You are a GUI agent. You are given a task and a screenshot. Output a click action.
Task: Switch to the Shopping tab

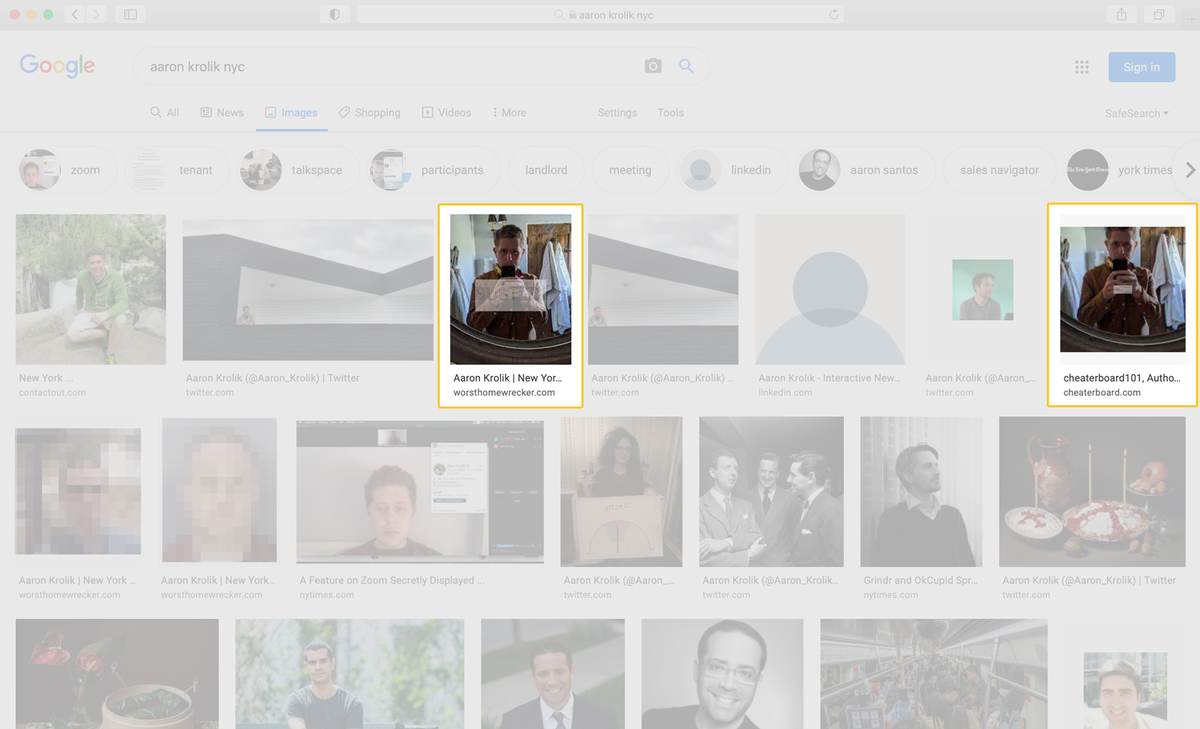pos(369,113)
